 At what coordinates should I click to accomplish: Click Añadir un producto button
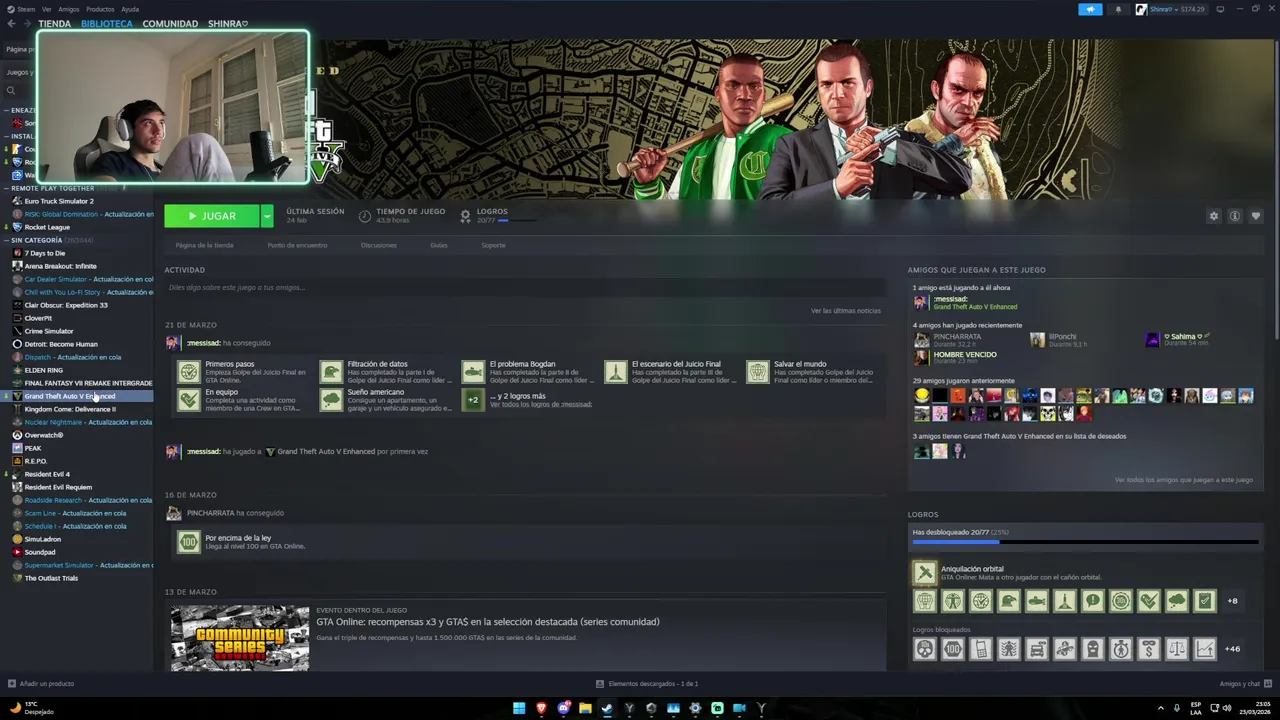(x=41, y=684)
